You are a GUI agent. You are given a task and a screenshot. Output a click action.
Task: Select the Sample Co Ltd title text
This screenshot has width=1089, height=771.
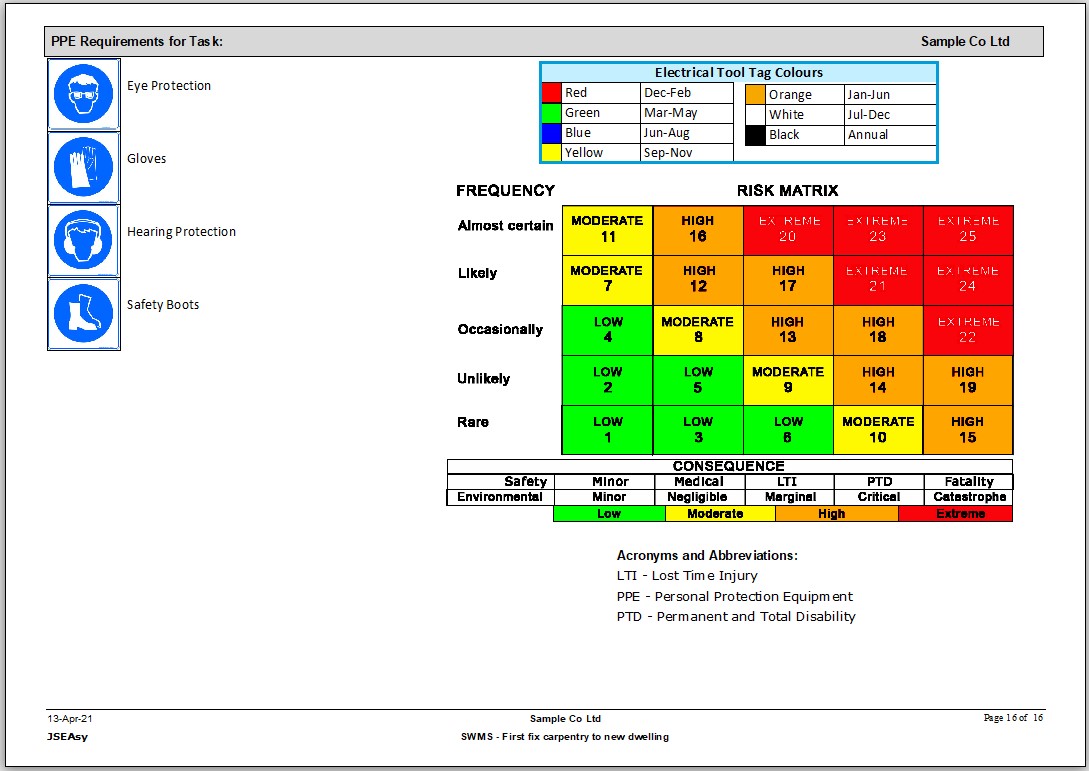pos(965,41)
